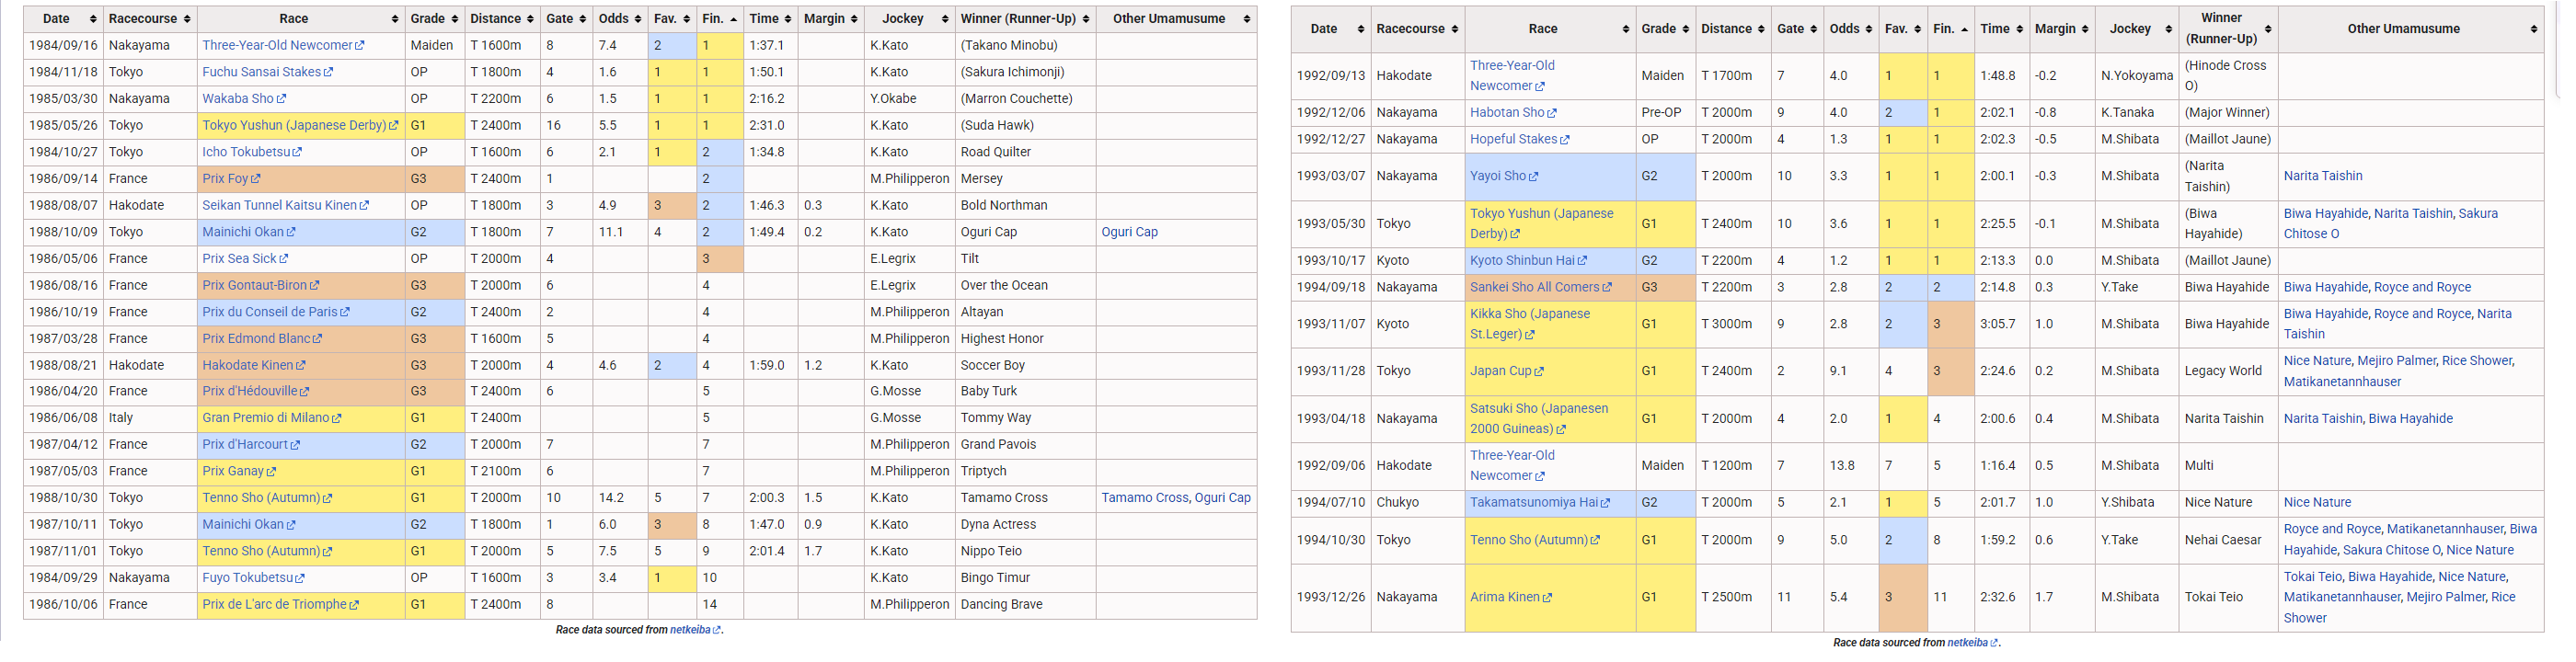Sort left table by Racecourse column arrows
This screenshot has width=2576, height=662.
[x=187, y=19]
